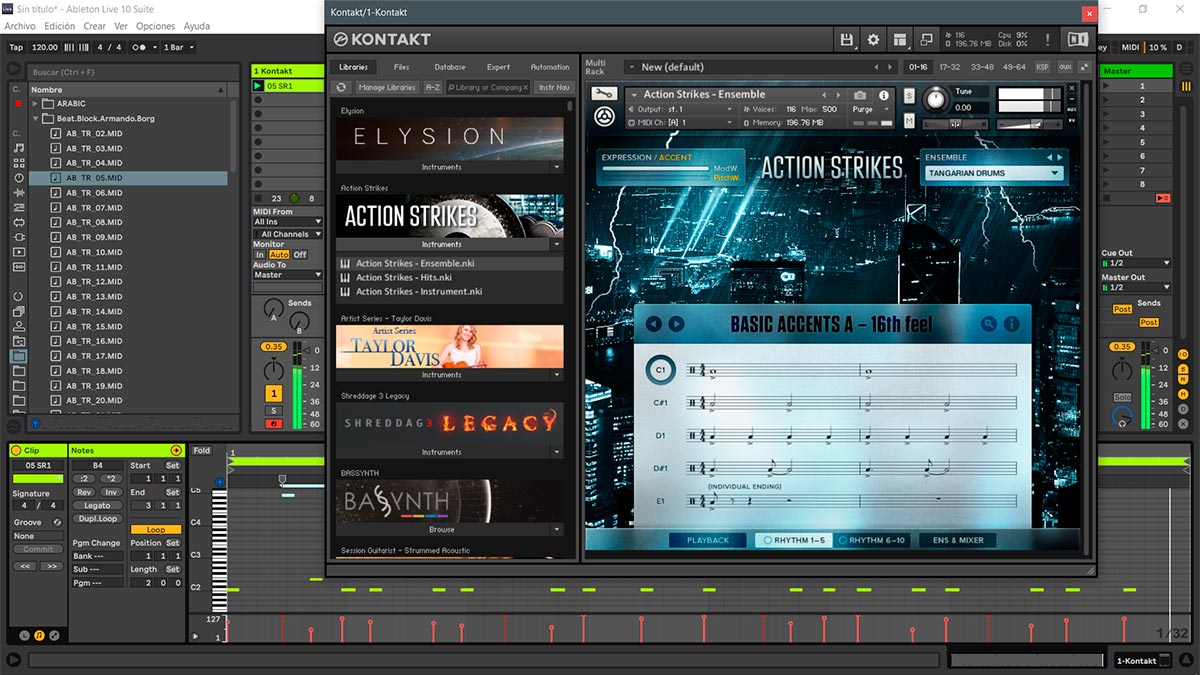Open ENS & MIXER page
Screen dimensions: 1200x675
pyautogui.click(x=958, y=540)
